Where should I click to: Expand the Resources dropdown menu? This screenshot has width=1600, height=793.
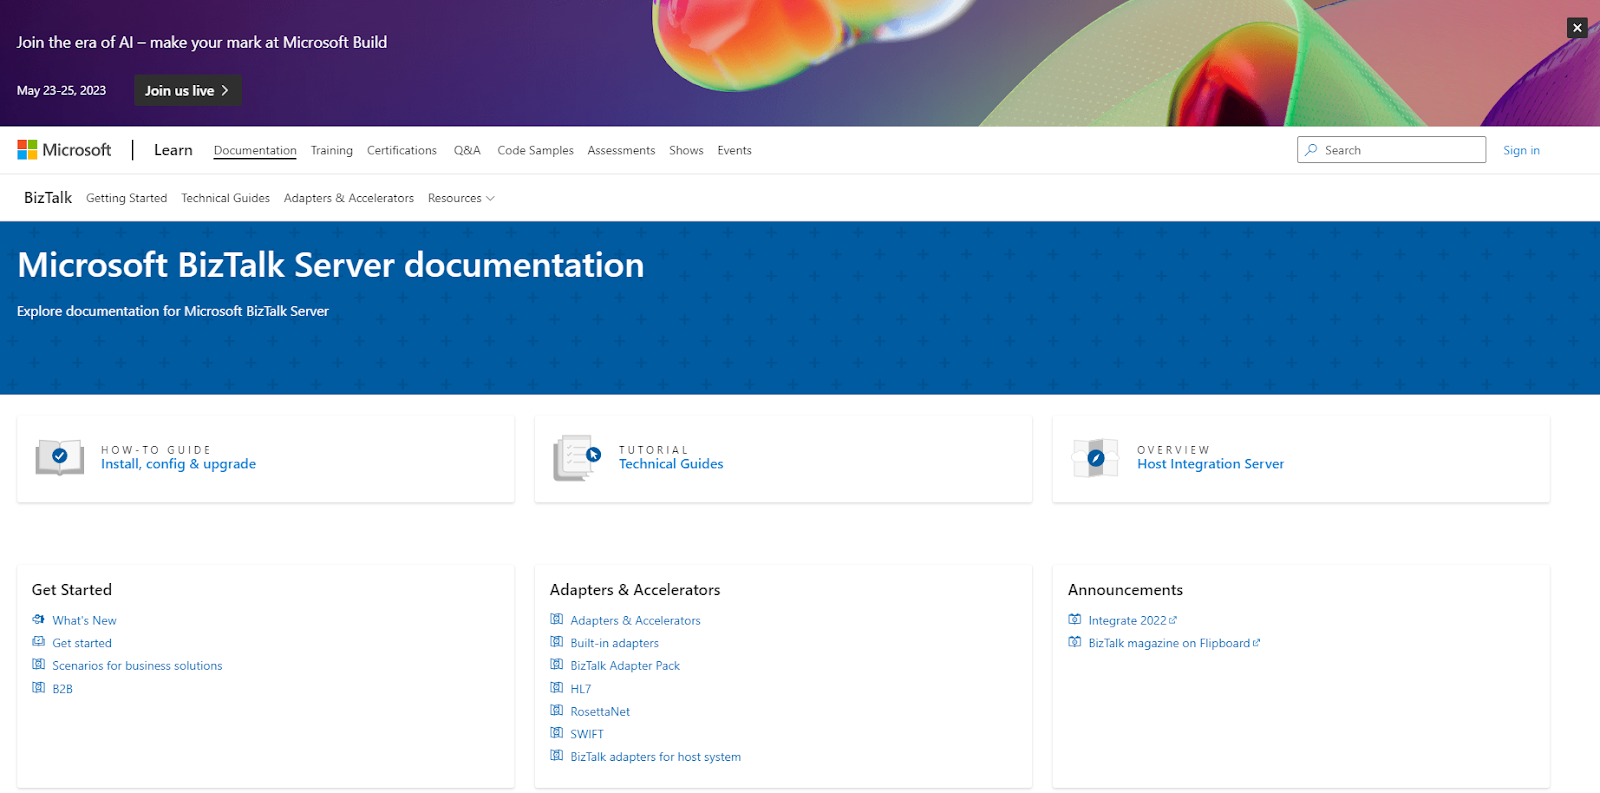coord(461,198)
